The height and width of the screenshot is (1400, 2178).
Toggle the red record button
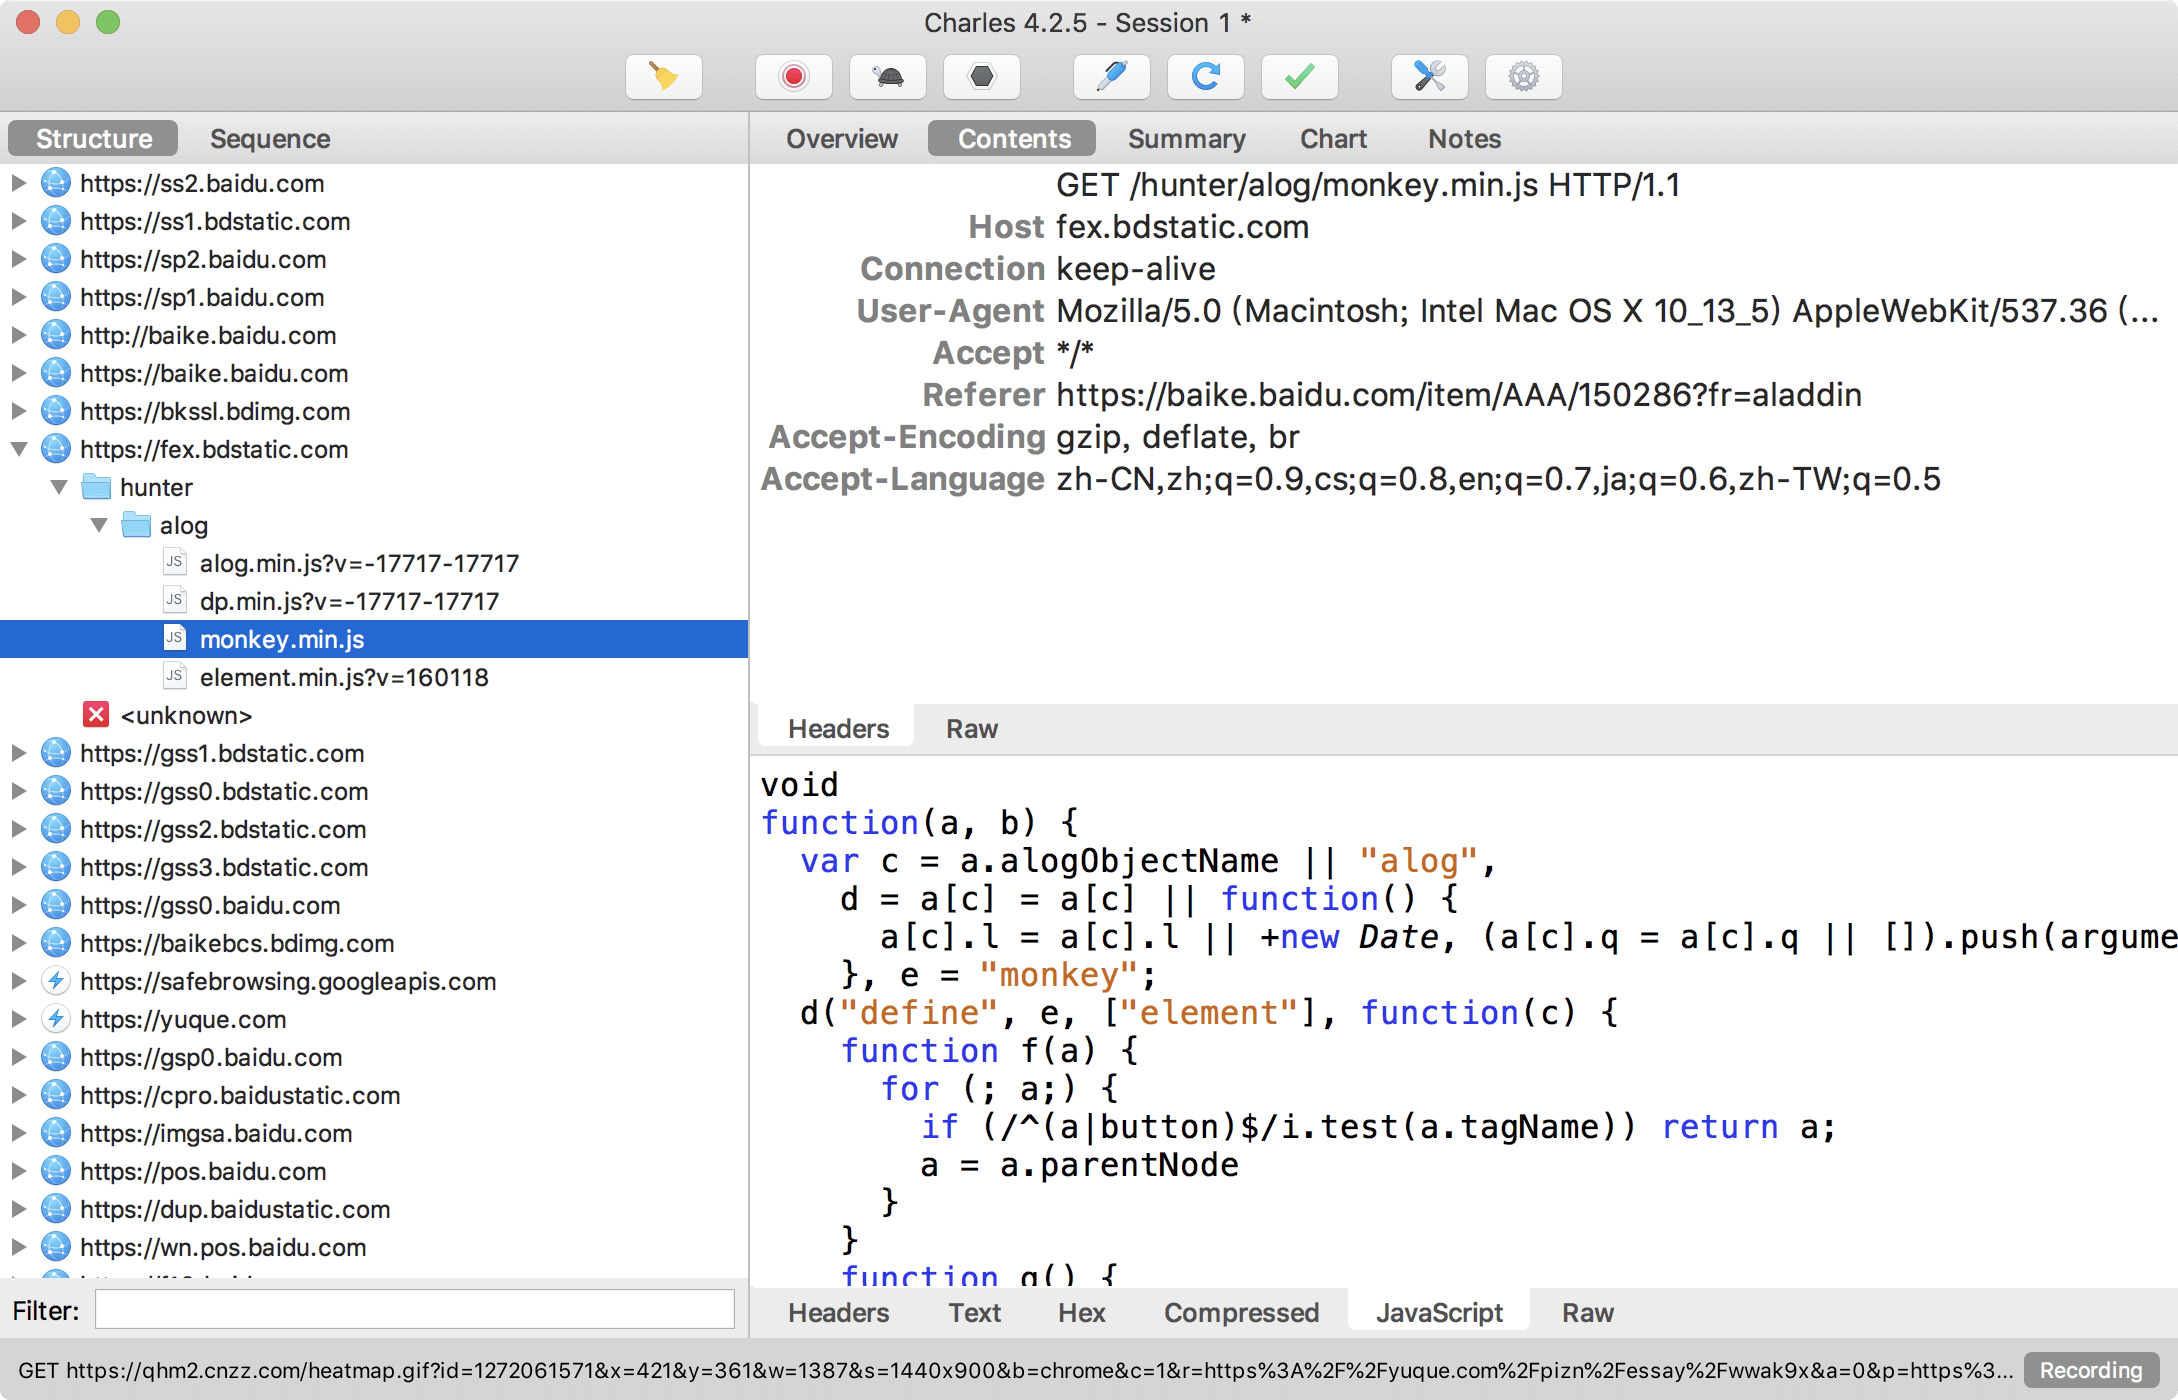[793, 77]
